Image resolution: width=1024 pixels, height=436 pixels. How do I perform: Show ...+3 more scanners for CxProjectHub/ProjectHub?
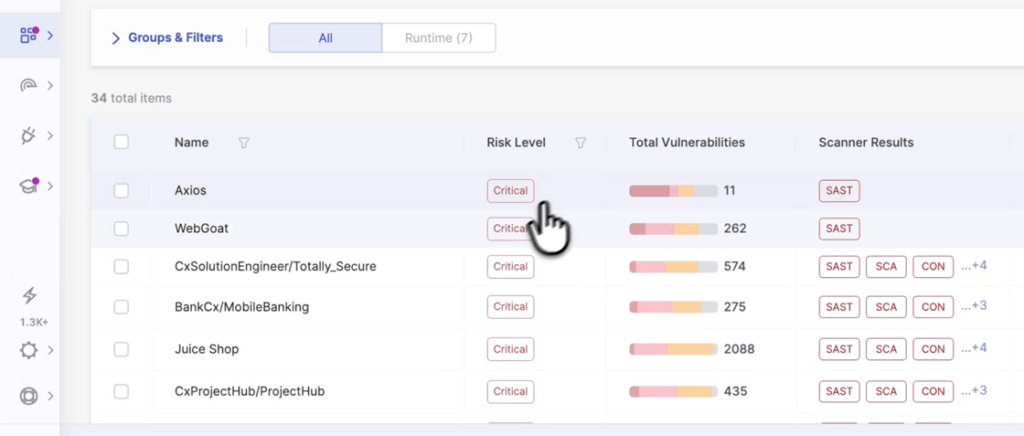point(974,390)
